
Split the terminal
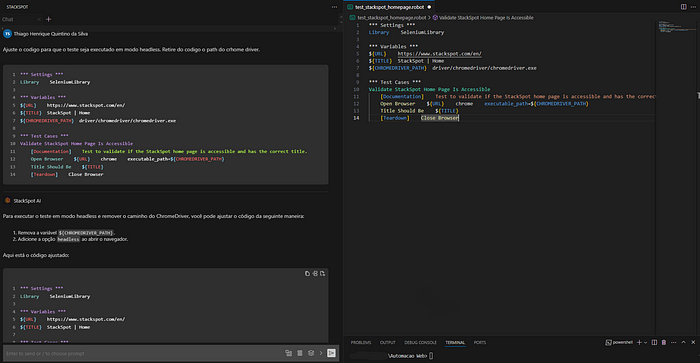654,342
